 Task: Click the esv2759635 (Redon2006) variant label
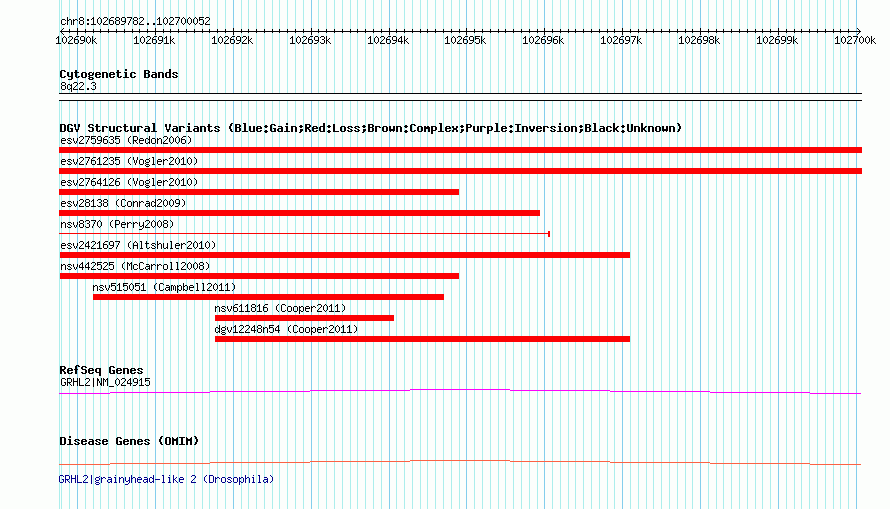click(x=126, y=140)
